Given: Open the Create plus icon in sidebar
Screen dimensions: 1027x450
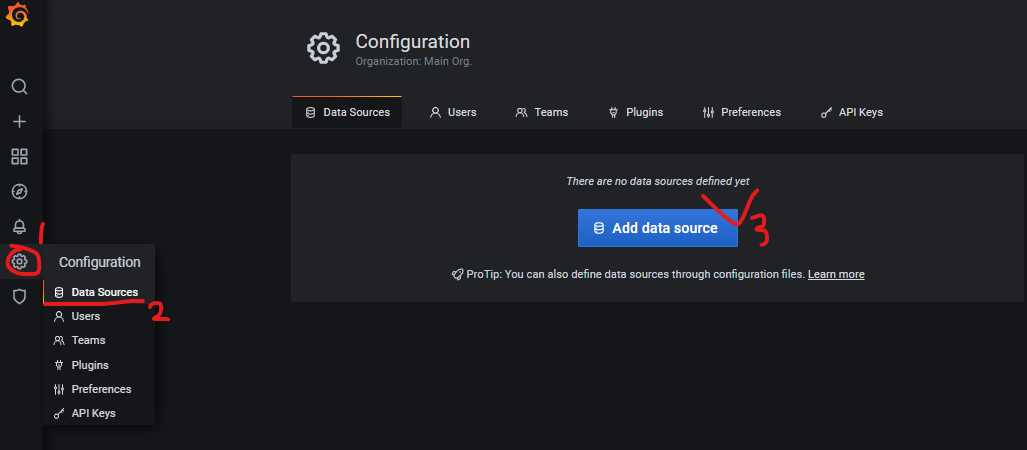Looking at the screenshot, I should coord(20,122).
